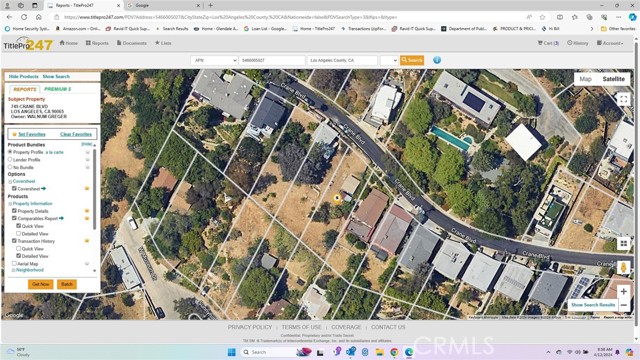Open Home in TitlePro navigation
The height and width of the screenshot is (360, 640).
pyautogui.click(x=69, y=43)
